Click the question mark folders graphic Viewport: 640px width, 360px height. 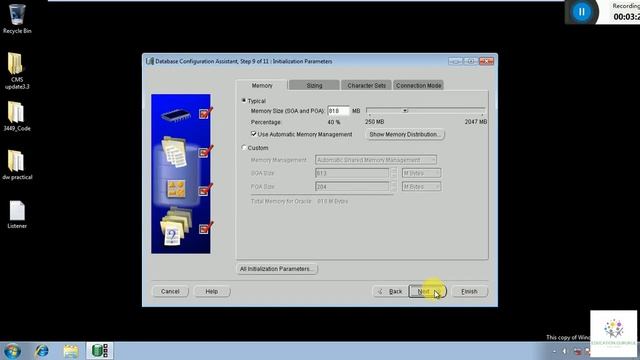(176, 227)
